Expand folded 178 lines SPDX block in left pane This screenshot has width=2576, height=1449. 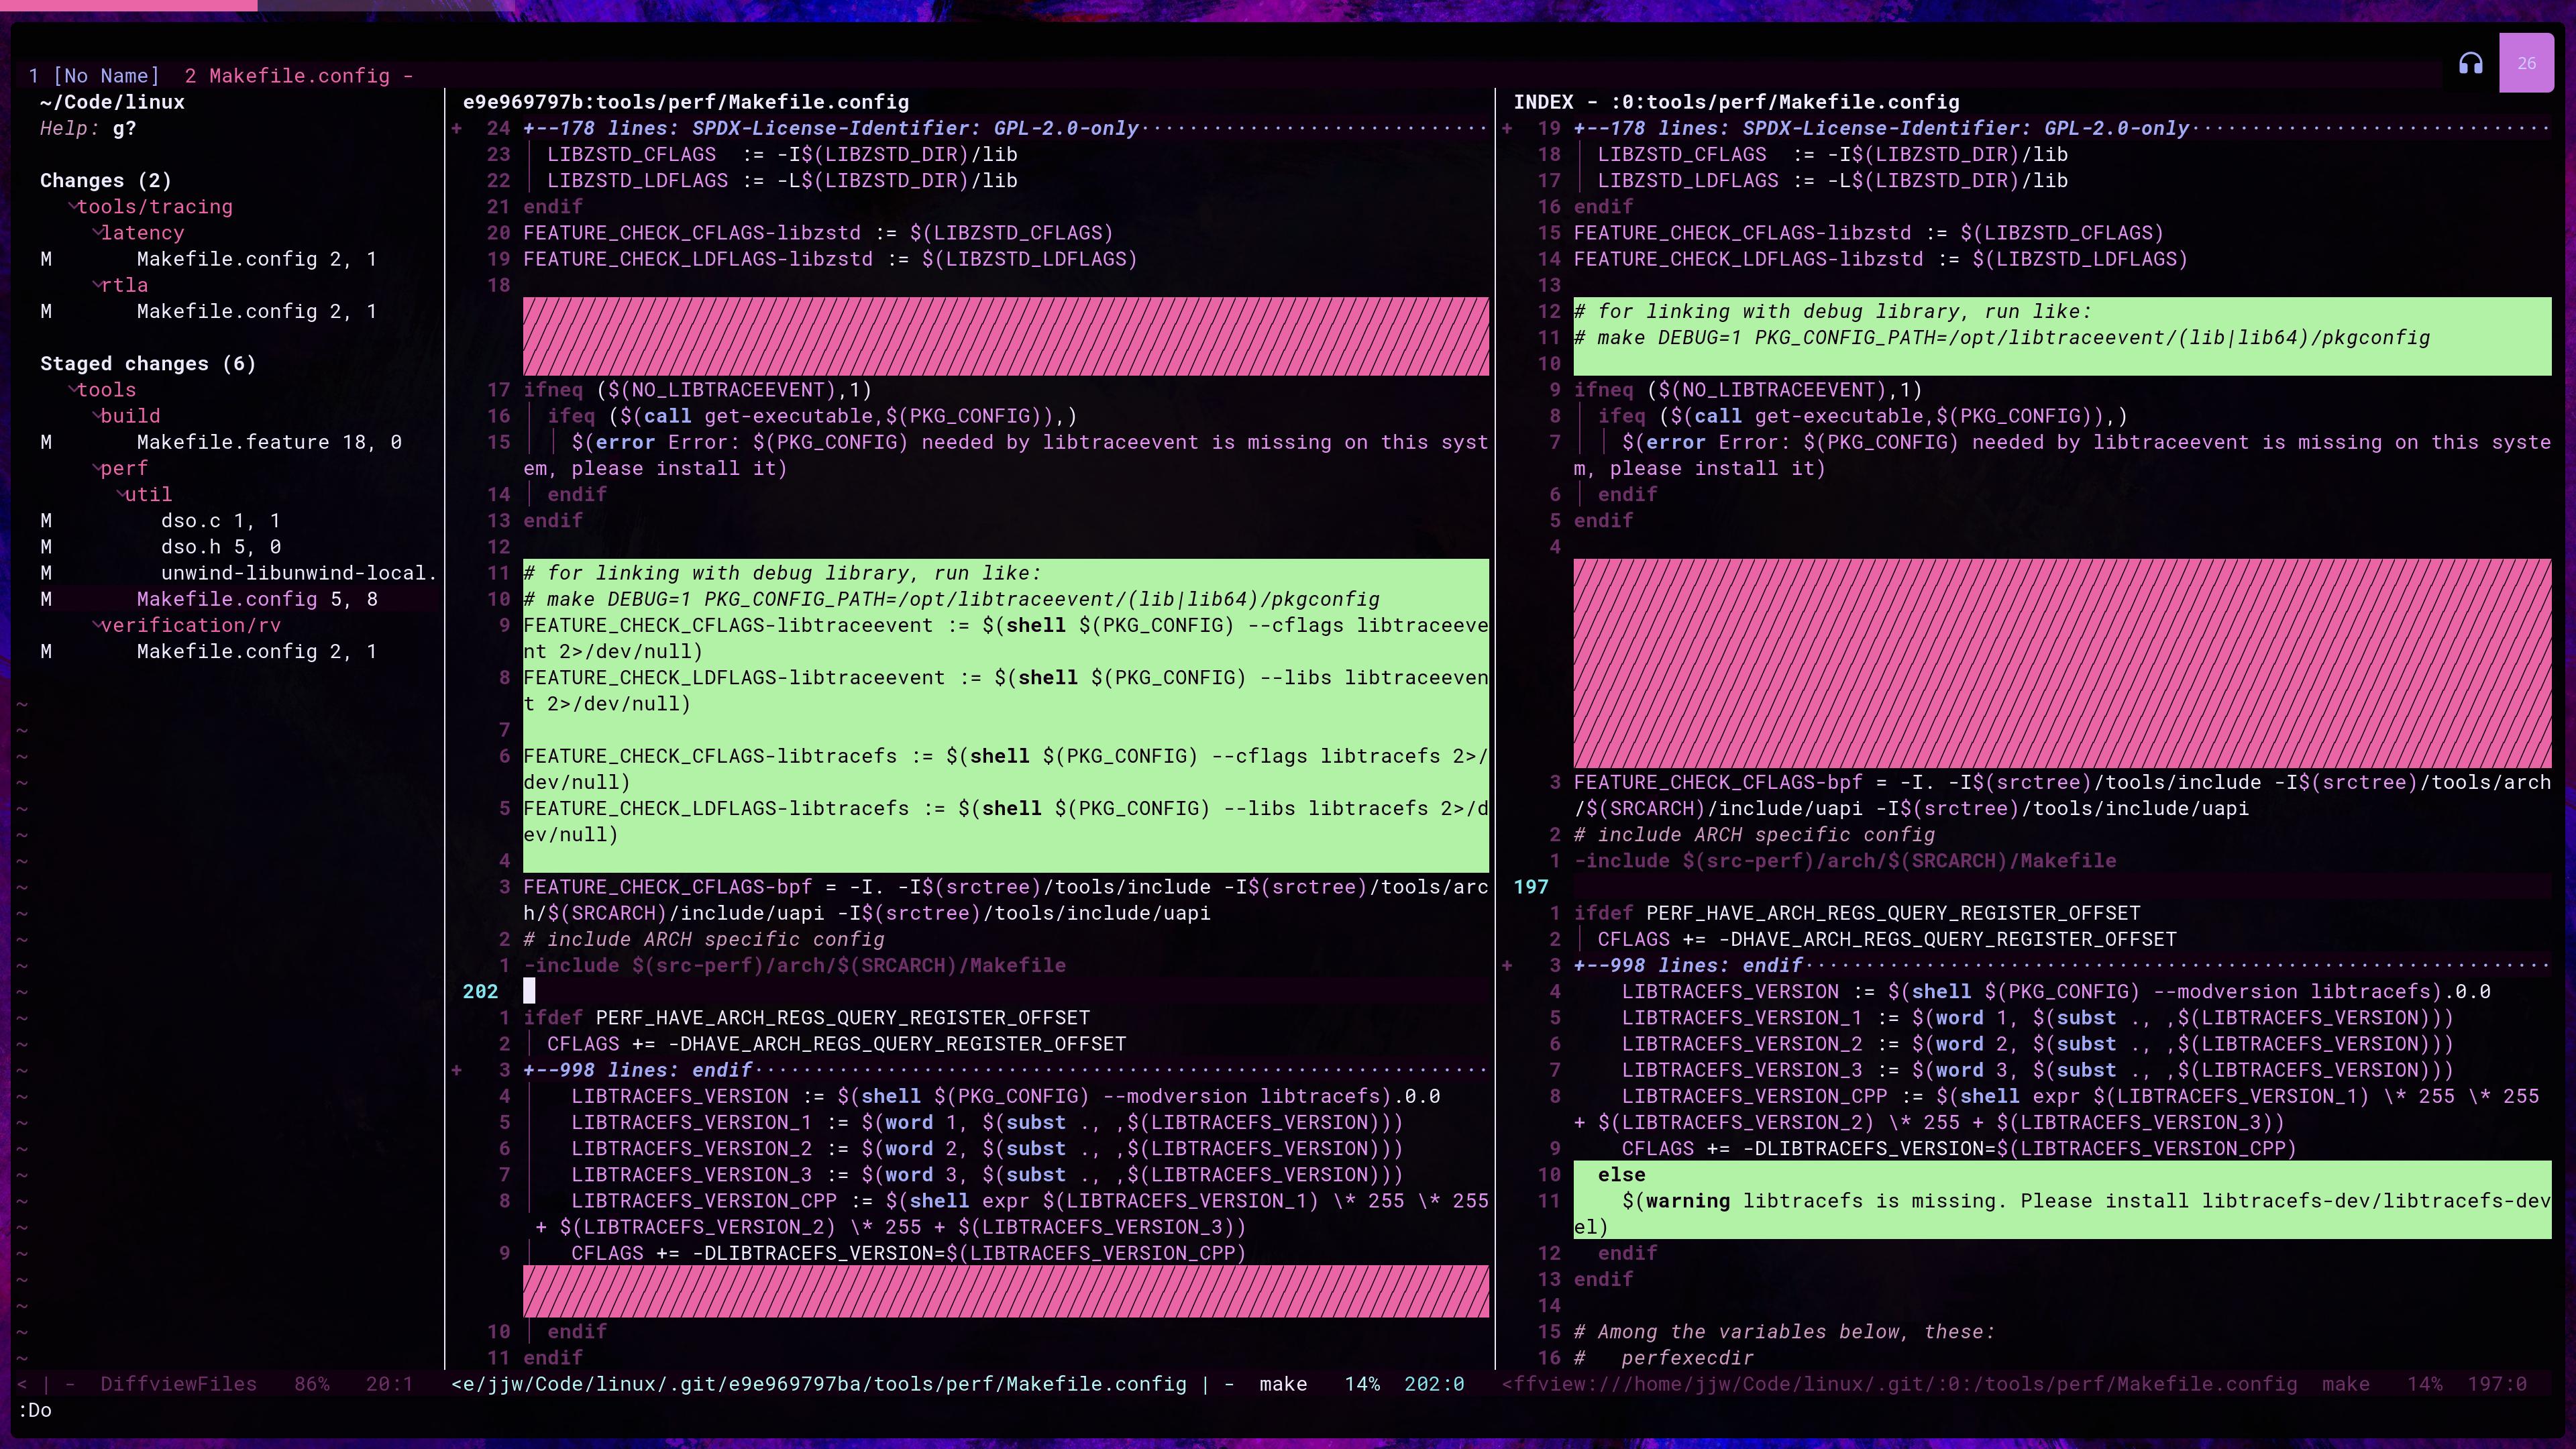pos(830,128)
